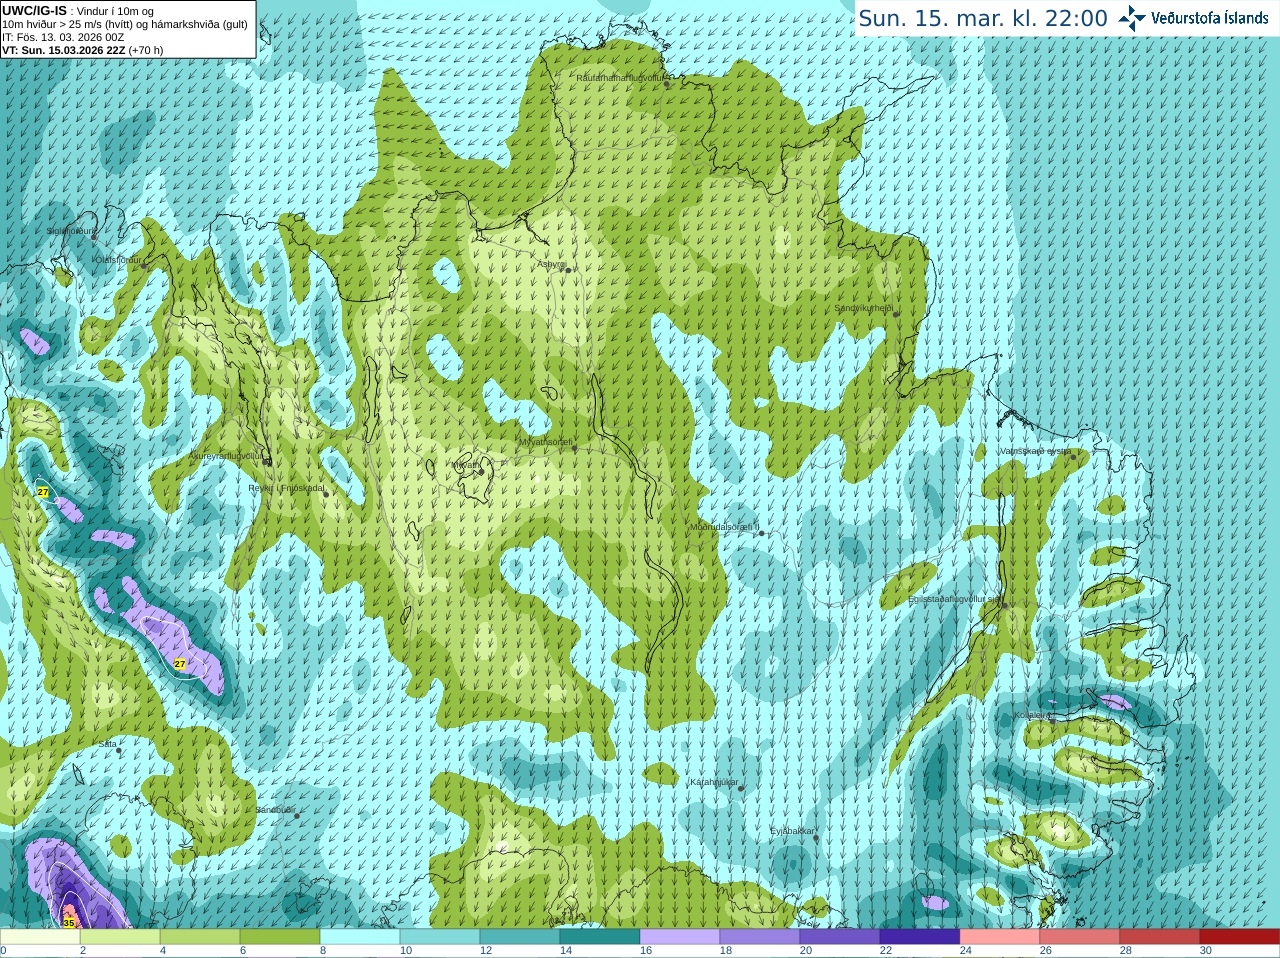The width and height of the screenshot is (1280, 958).
Task: Pick the 0–2 m/s pale cream legend swatch
Action: 40,937
